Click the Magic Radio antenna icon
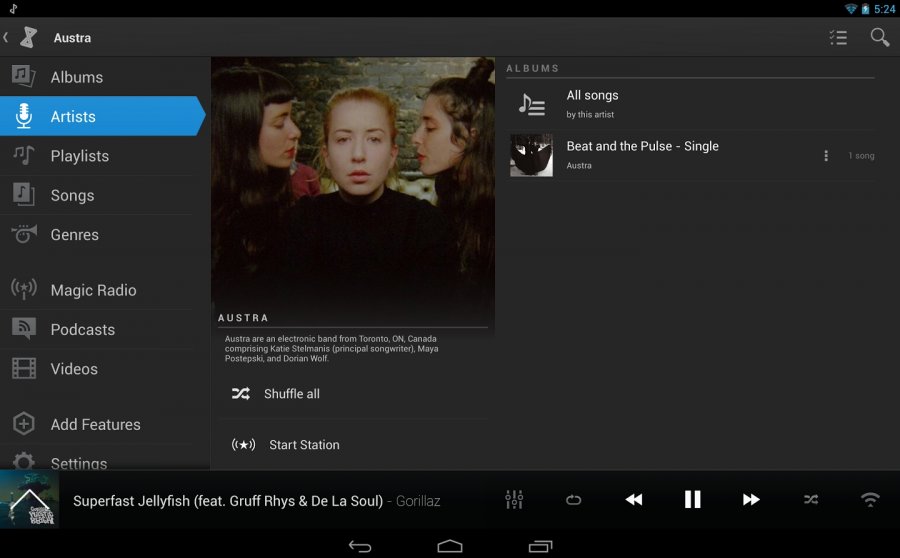 [x=24, y=289]
